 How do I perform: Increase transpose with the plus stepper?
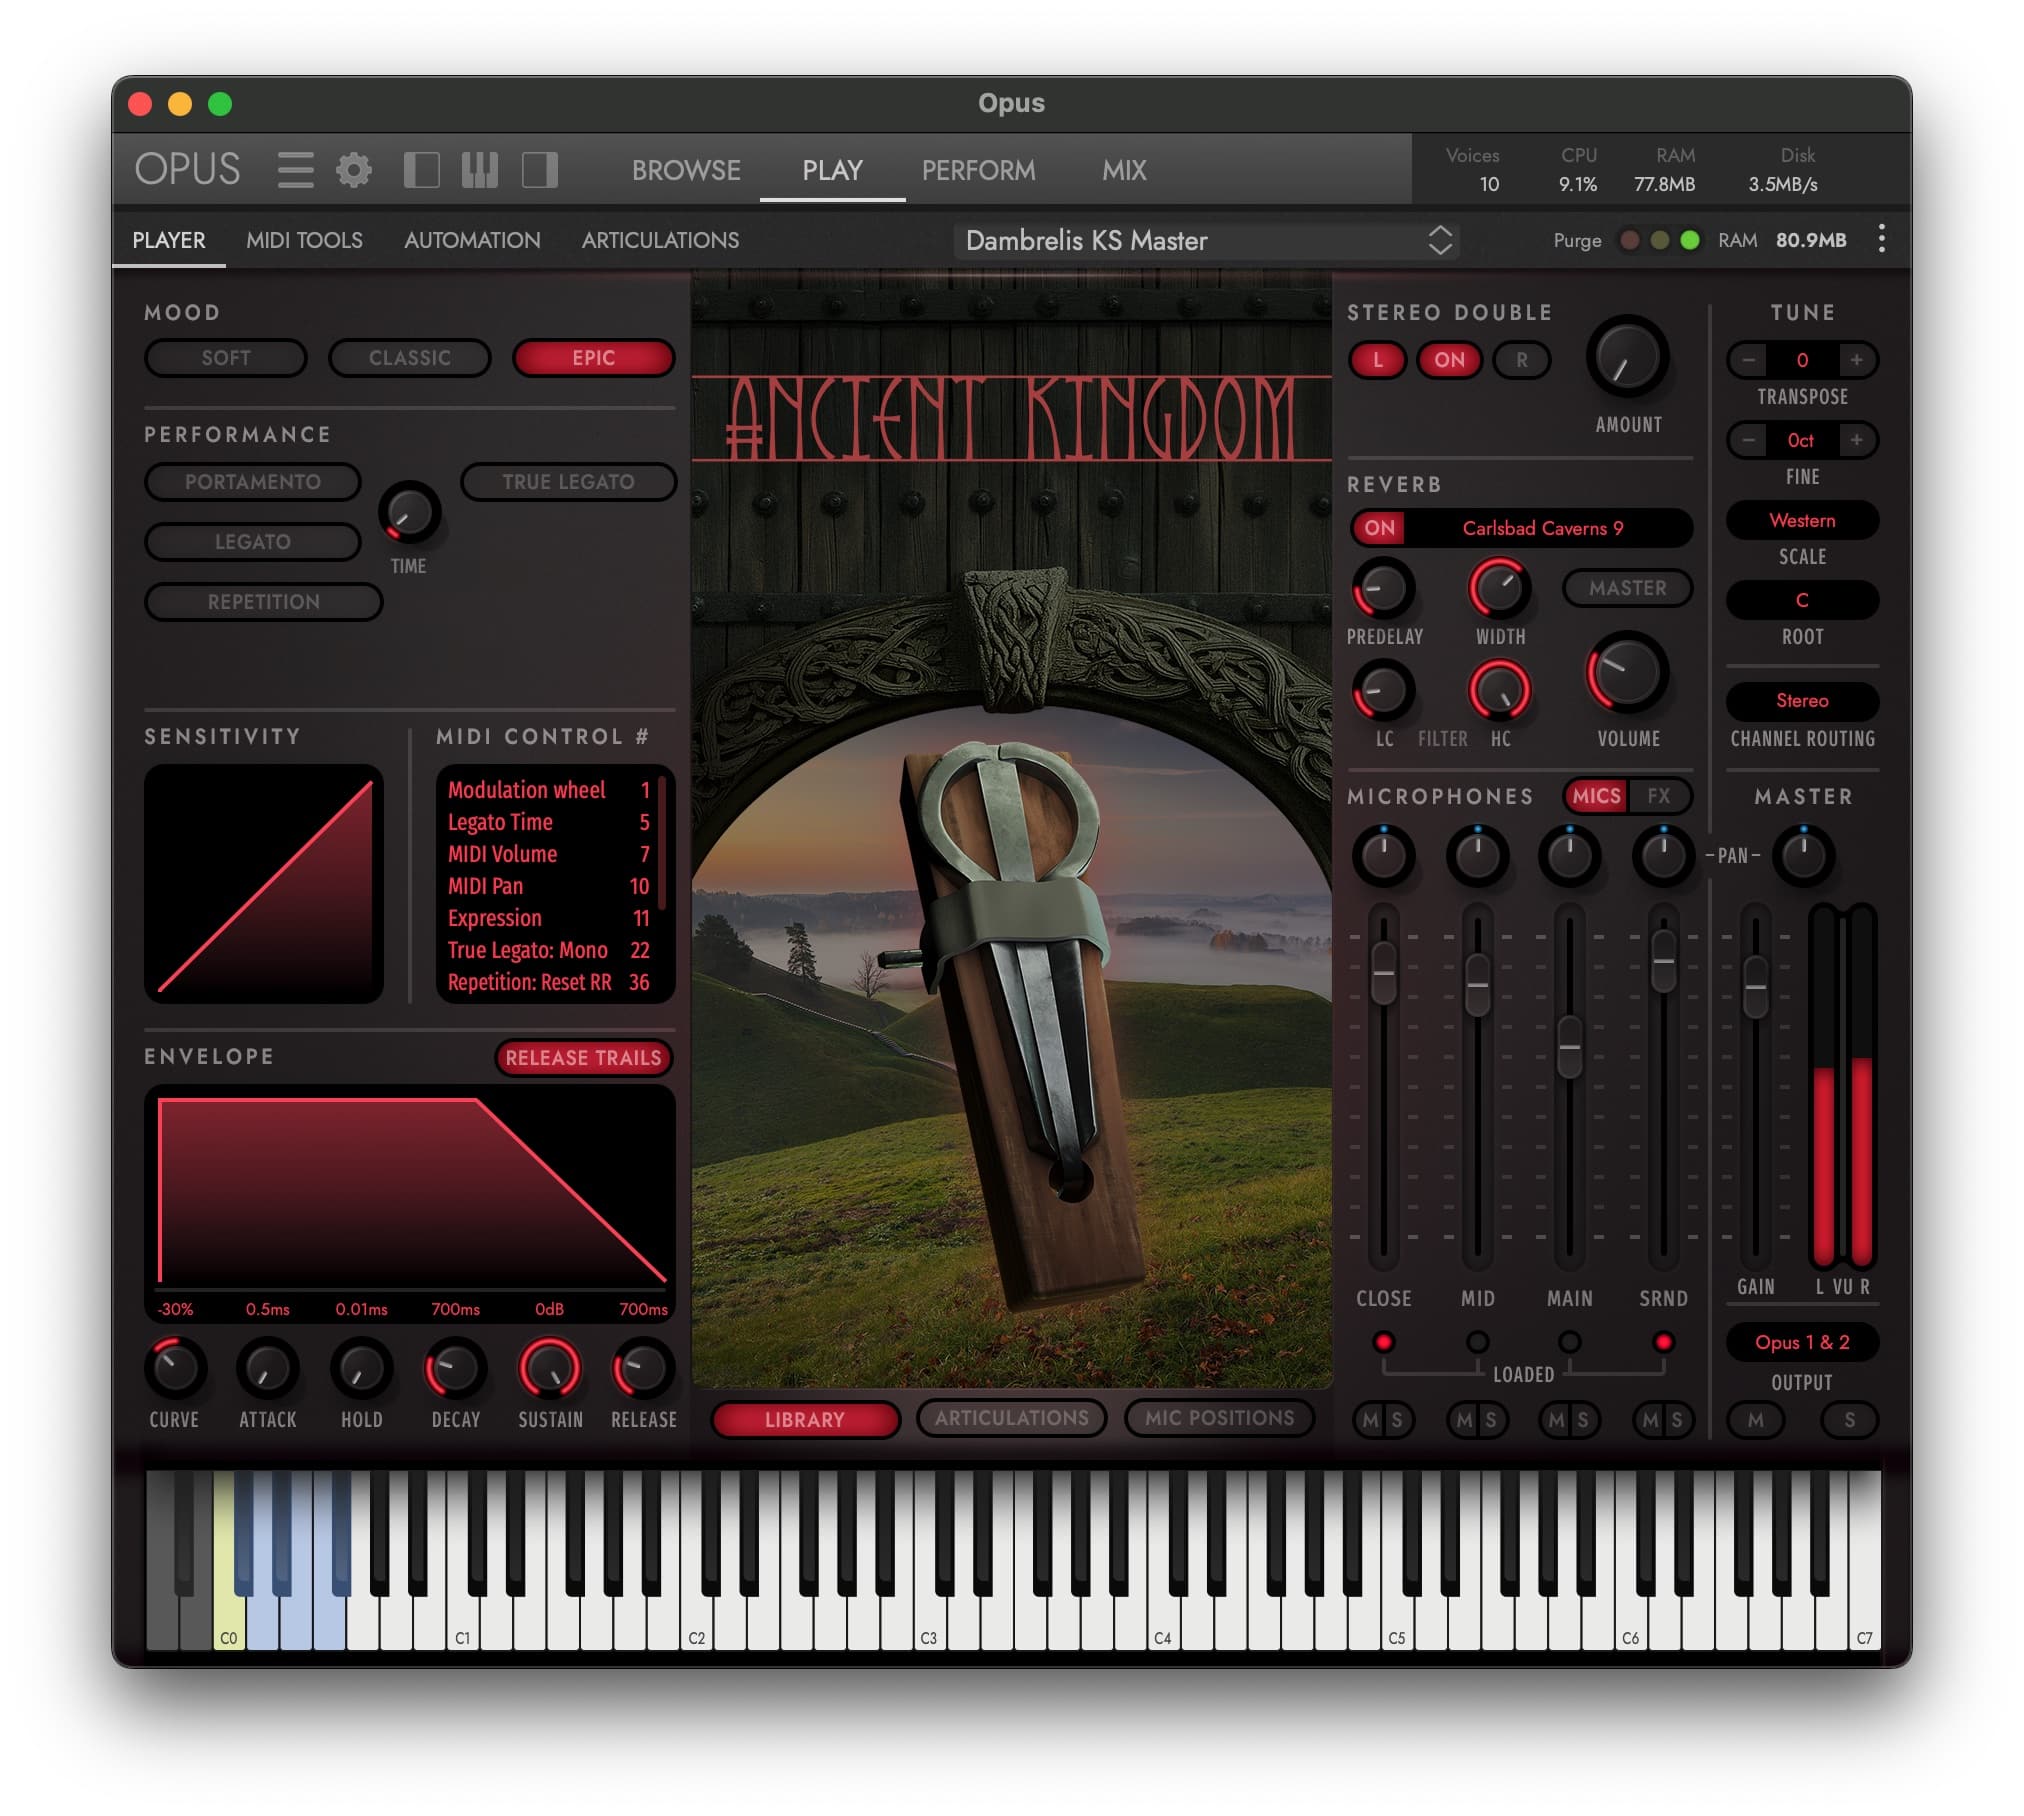[1856, 360]
